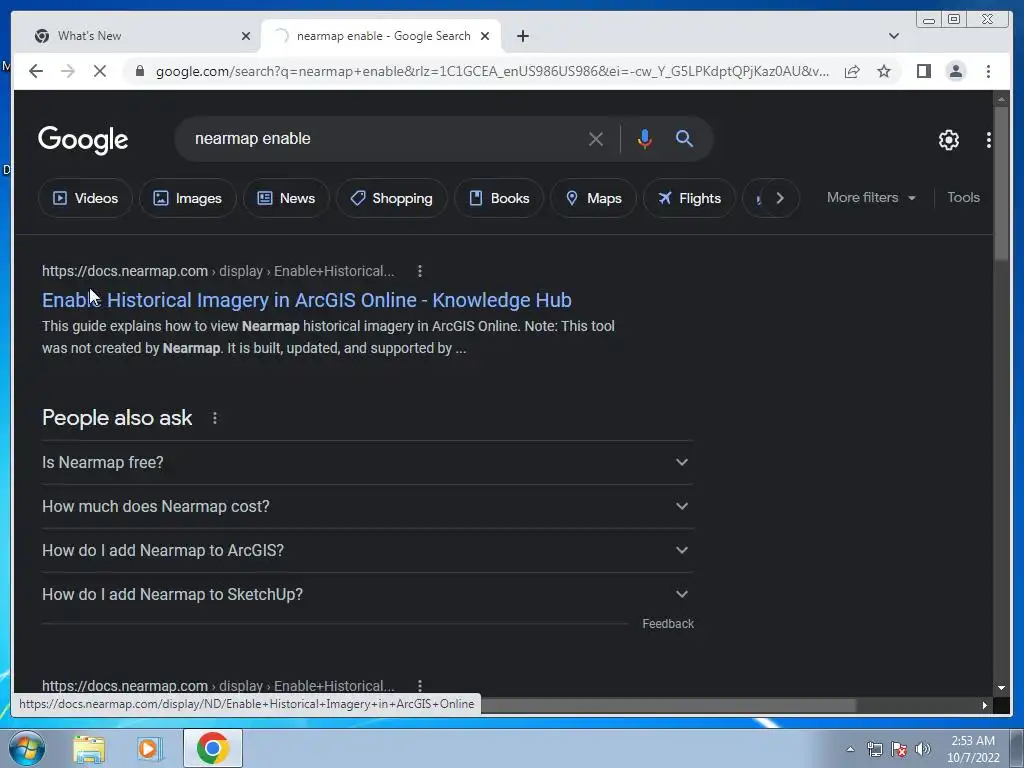Click inside the nearmap enable search field

(x=385, y=138)
